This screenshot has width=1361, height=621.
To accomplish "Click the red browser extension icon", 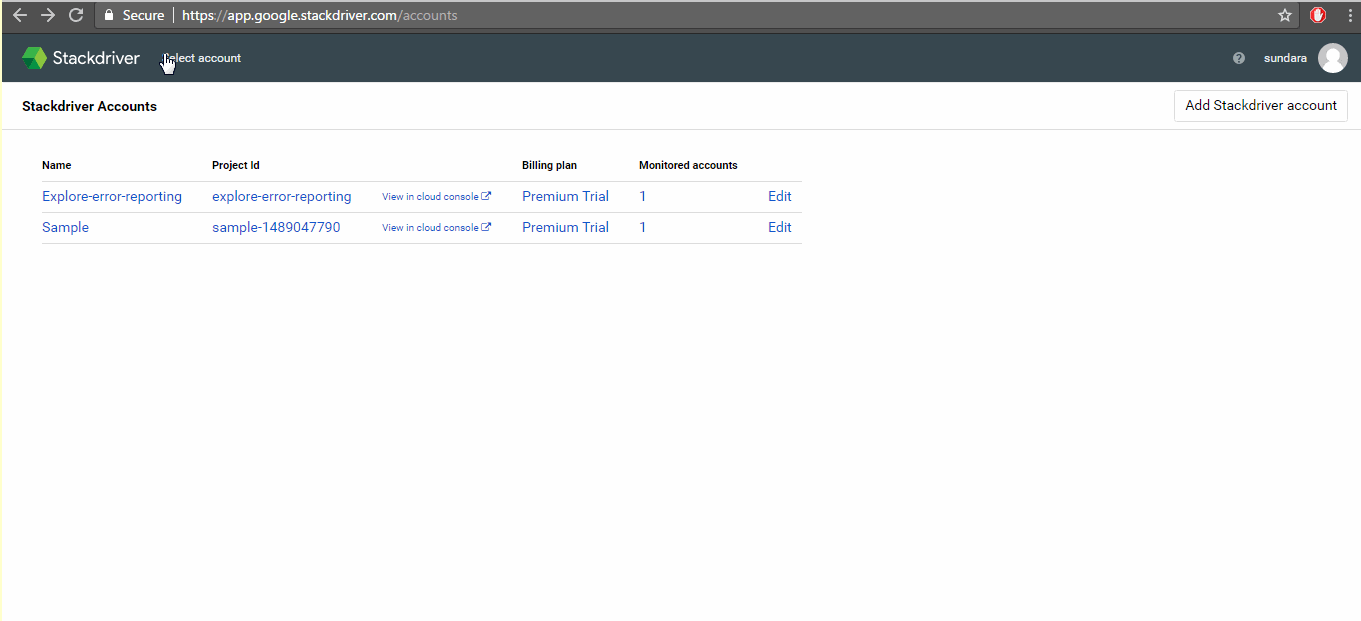I will pos(1318,15).
